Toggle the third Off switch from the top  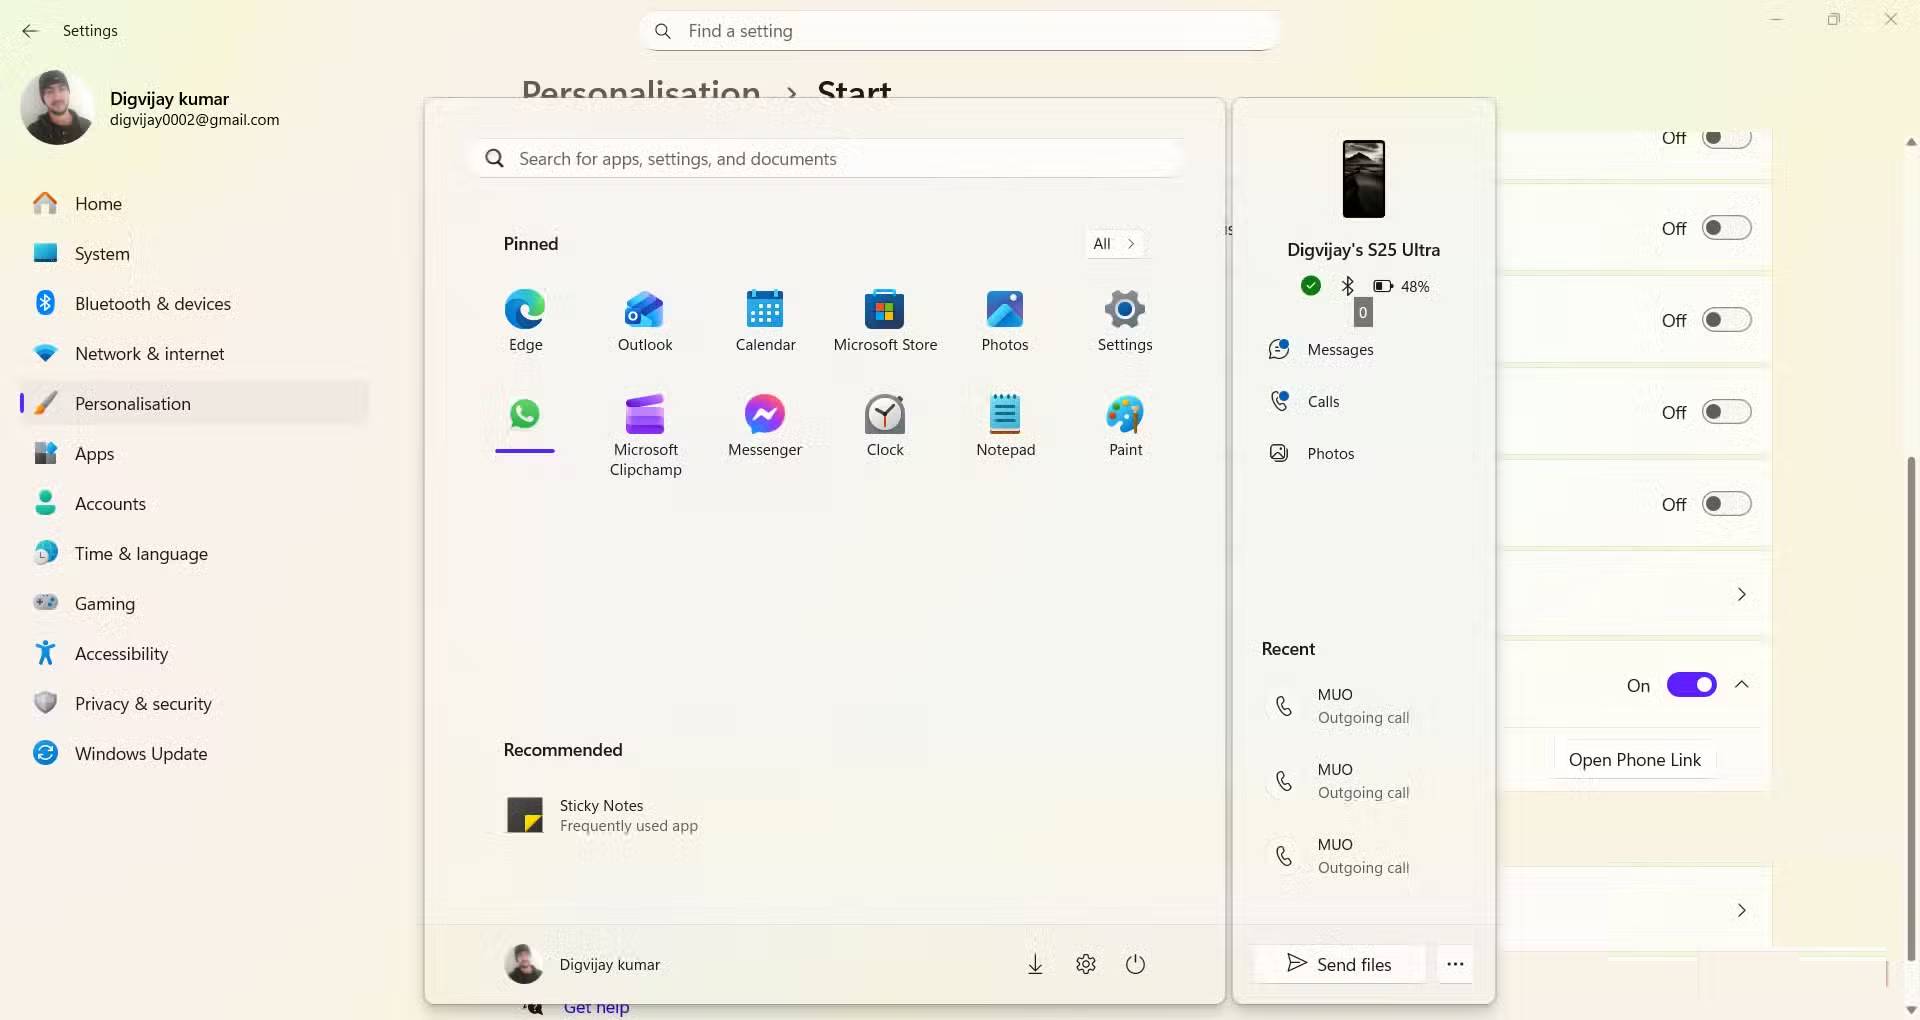pyautogui.click(x=1727, y=320)
